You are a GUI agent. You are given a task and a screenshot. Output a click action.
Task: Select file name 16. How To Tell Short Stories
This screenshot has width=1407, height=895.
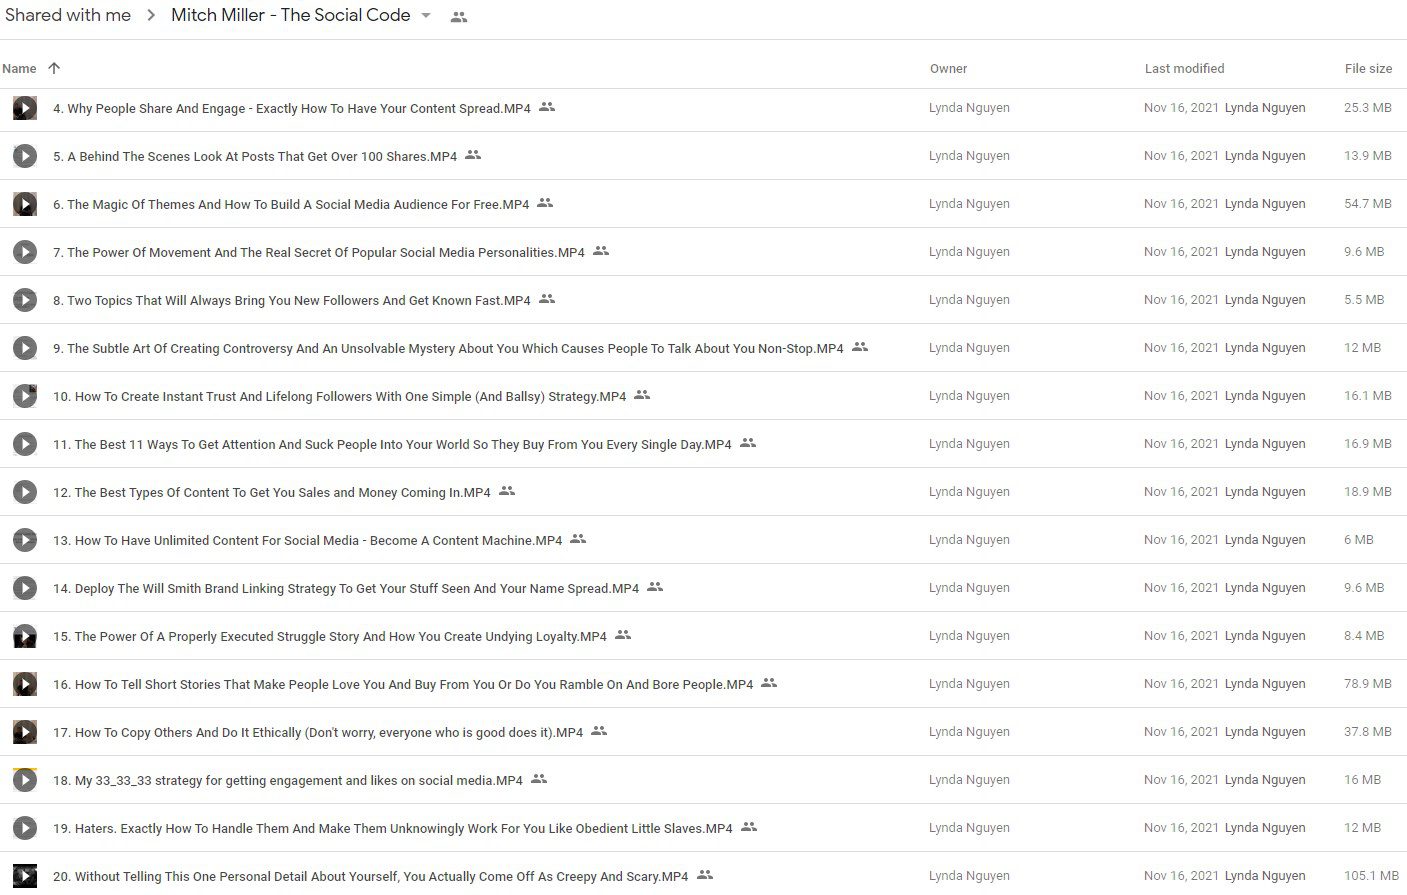(403, 684)
